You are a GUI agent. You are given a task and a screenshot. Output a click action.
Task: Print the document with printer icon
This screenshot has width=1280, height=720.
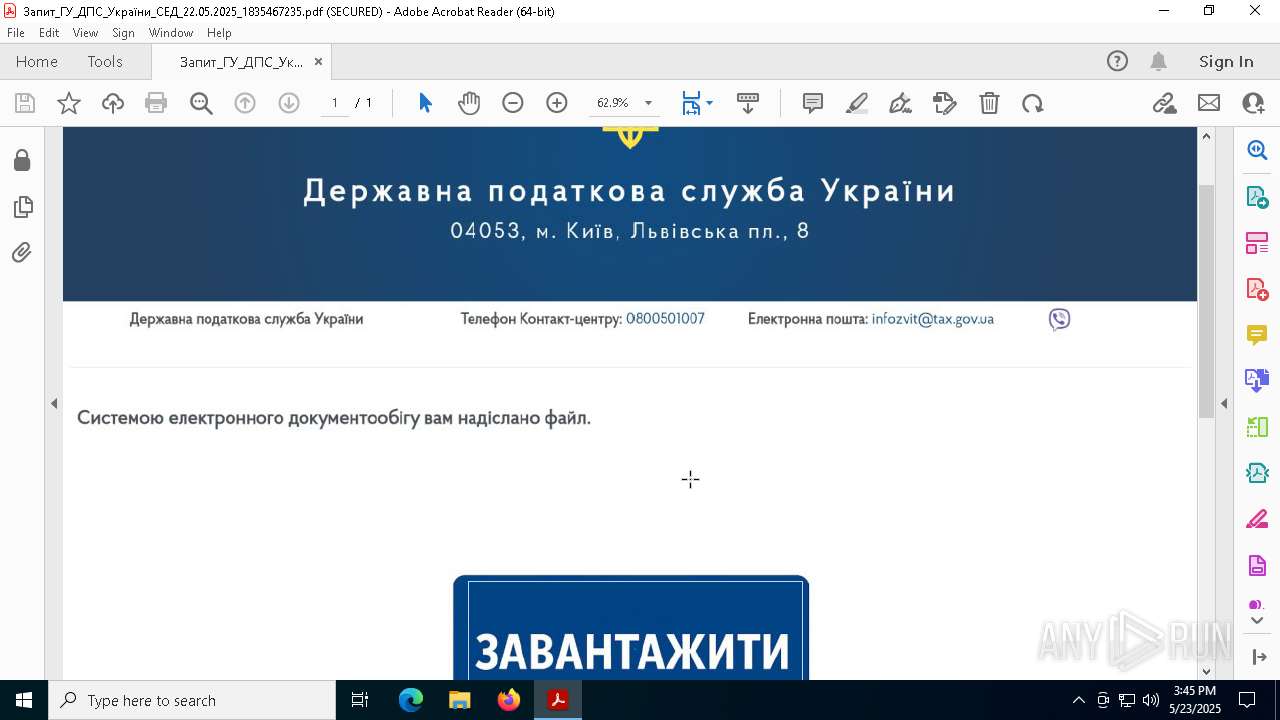click(x=156, y=103)
